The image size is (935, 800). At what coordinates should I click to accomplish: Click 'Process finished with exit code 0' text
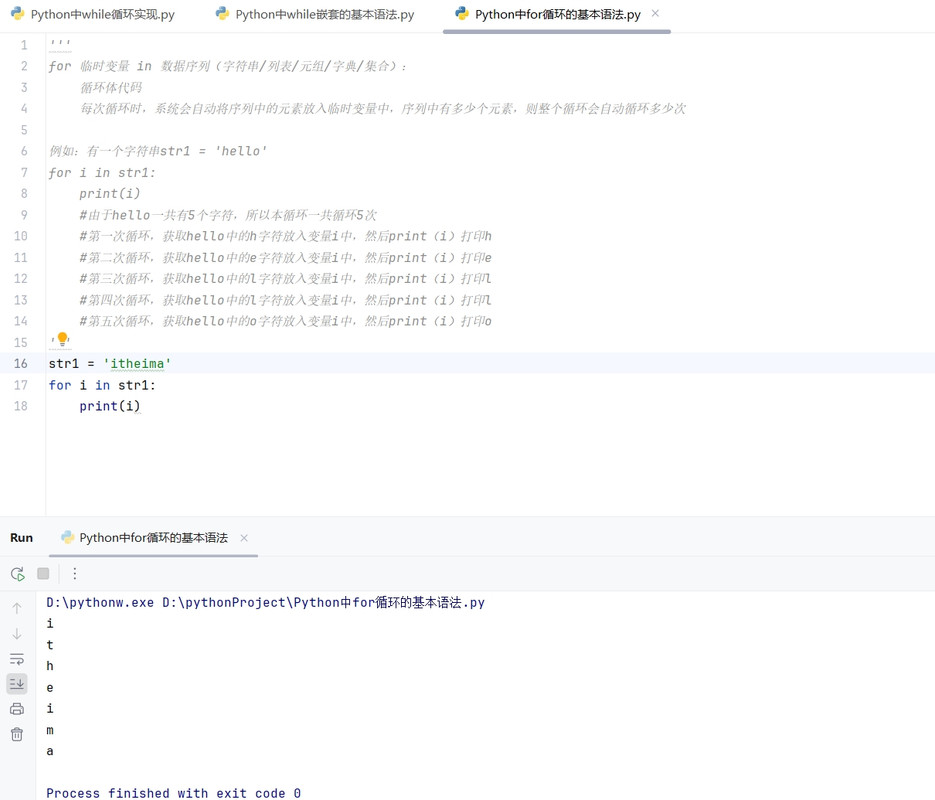click(174, 793)
